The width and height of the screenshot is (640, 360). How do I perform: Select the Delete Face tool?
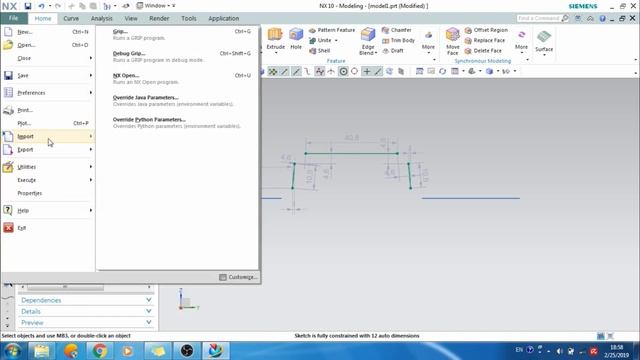483,51
